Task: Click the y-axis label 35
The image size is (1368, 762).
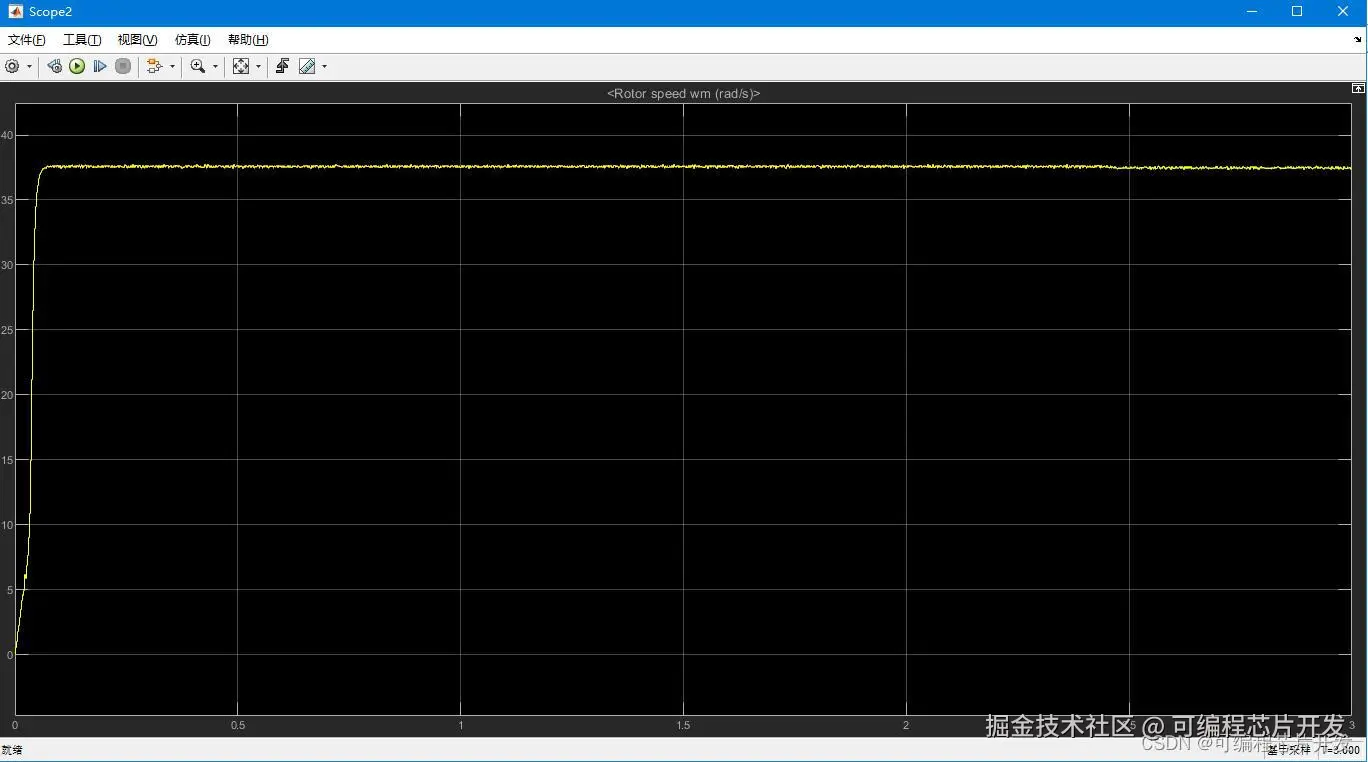Action: pos(7,200)
